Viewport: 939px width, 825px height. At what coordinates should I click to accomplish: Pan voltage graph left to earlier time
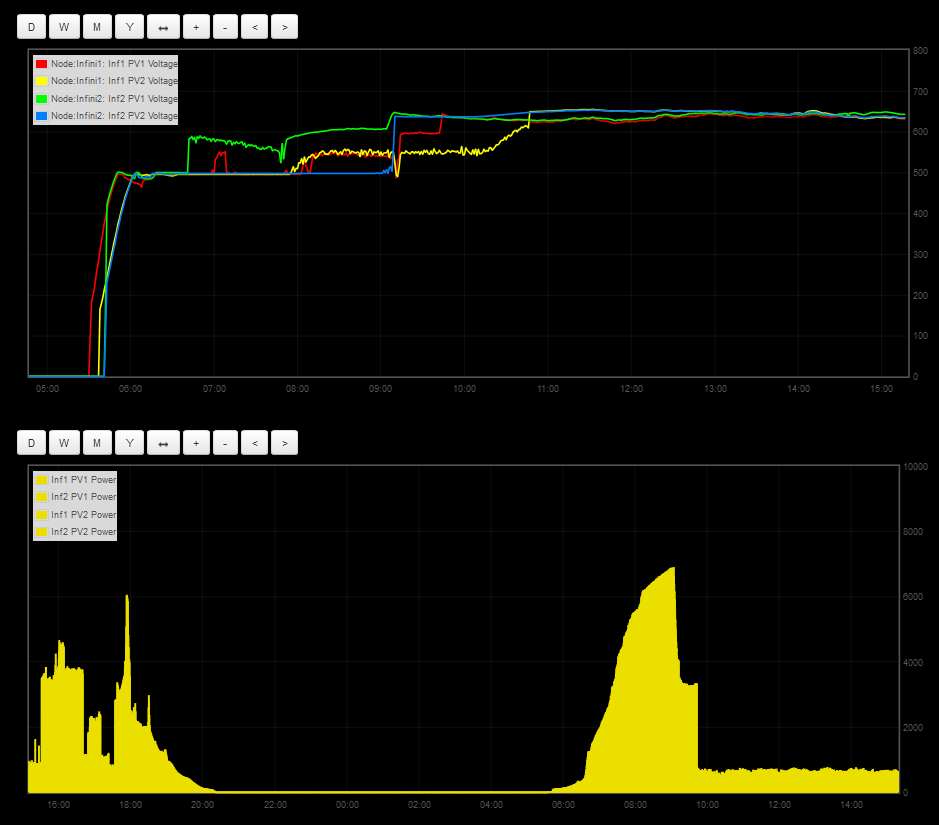point(255,27)
